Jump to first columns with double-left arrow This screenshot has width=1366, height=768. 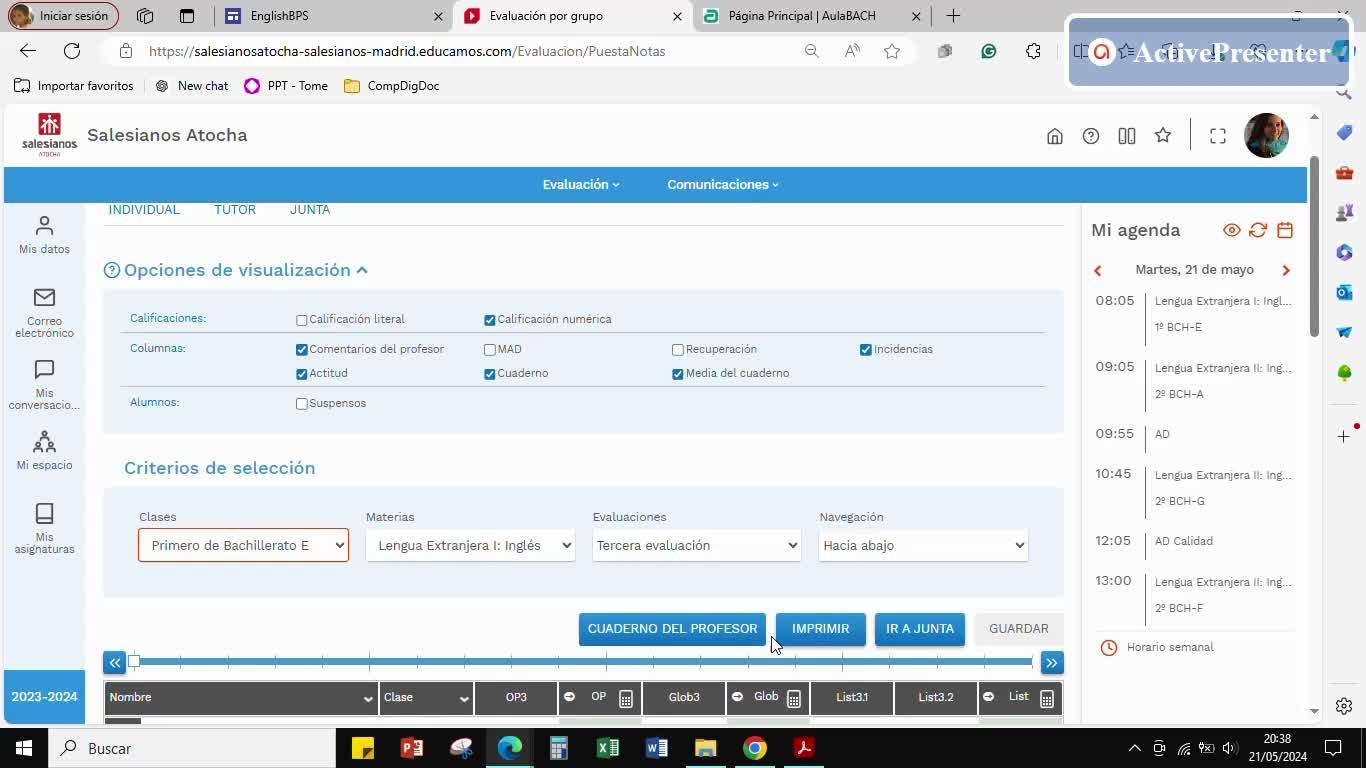115,662
